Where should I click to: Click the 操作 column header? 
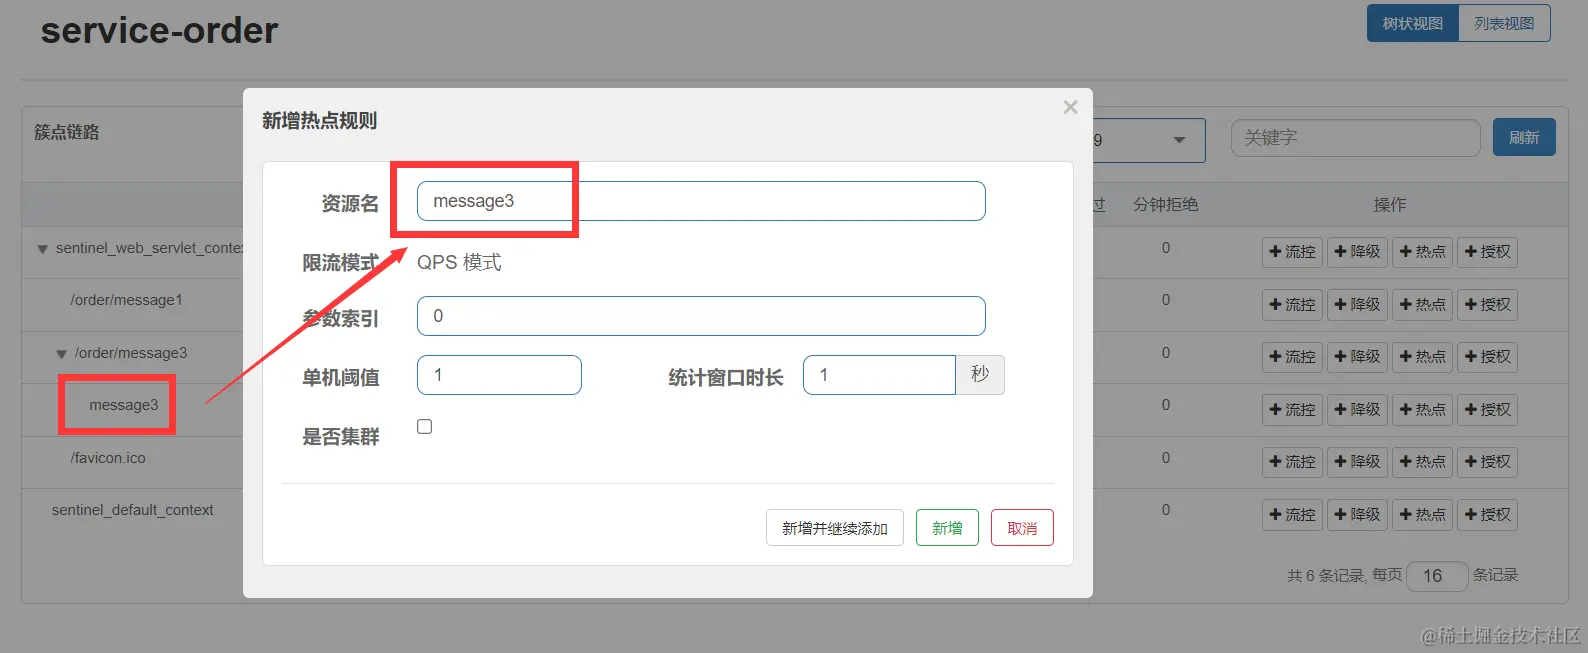(1390, 204)
